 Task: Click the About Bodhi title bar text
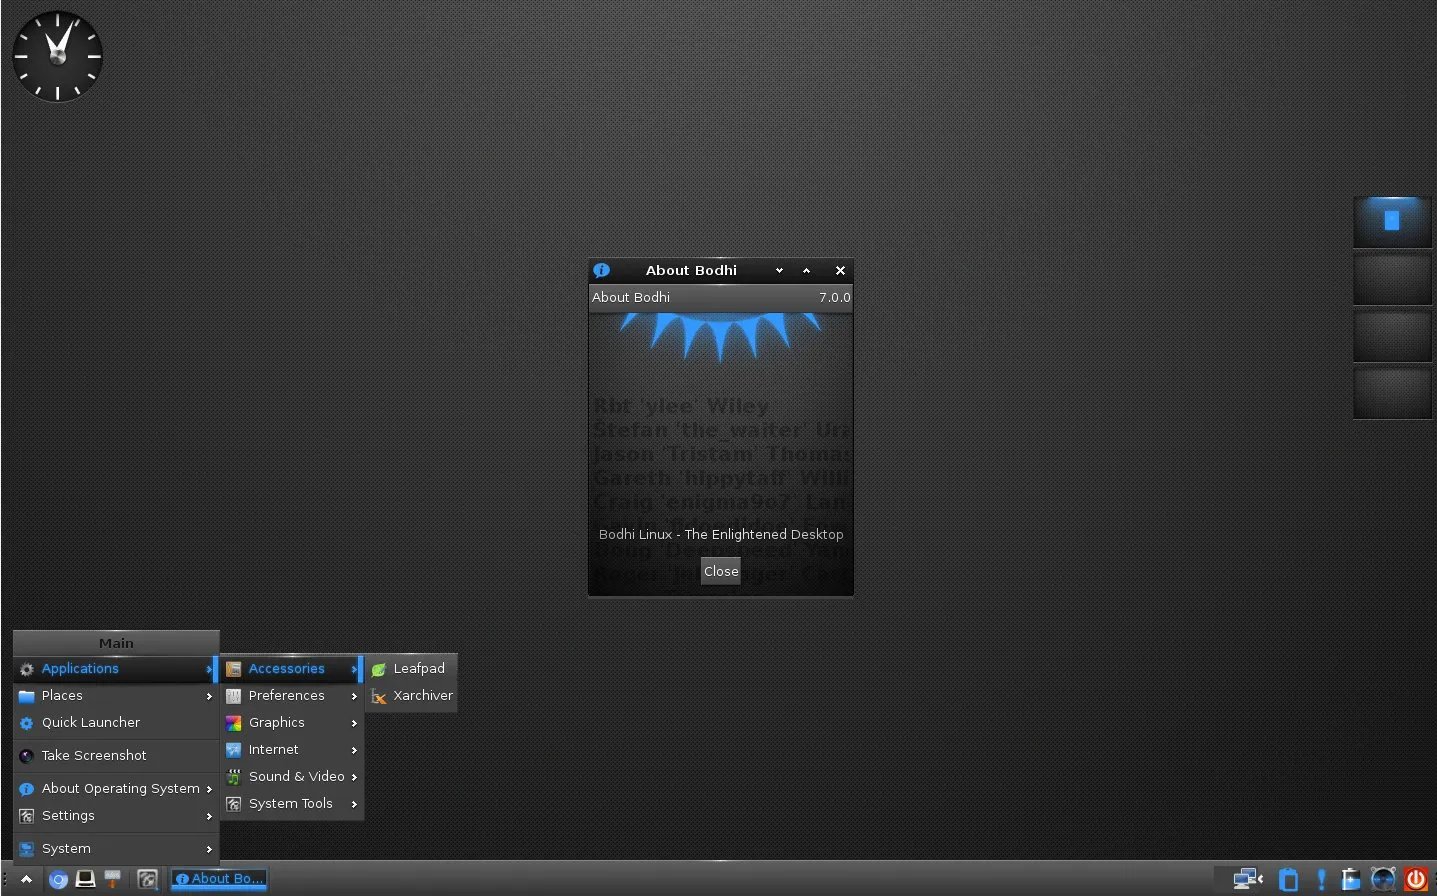point(691,270)
